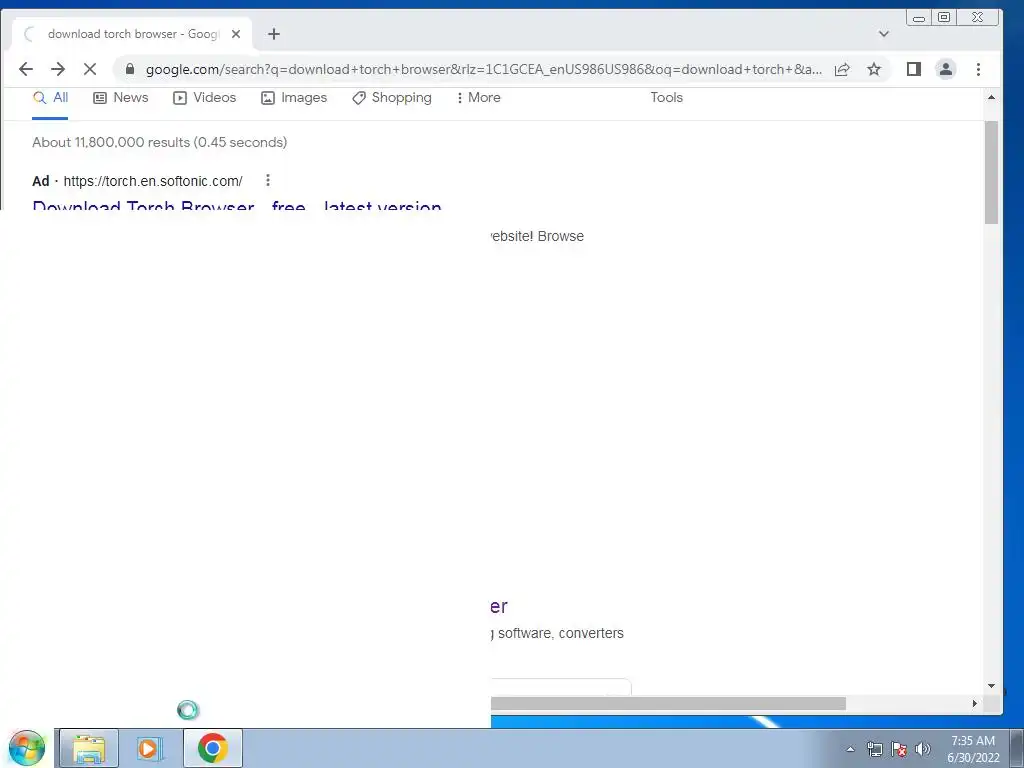
Task: Expand the tab search chevron
Action: coord(884,34)
